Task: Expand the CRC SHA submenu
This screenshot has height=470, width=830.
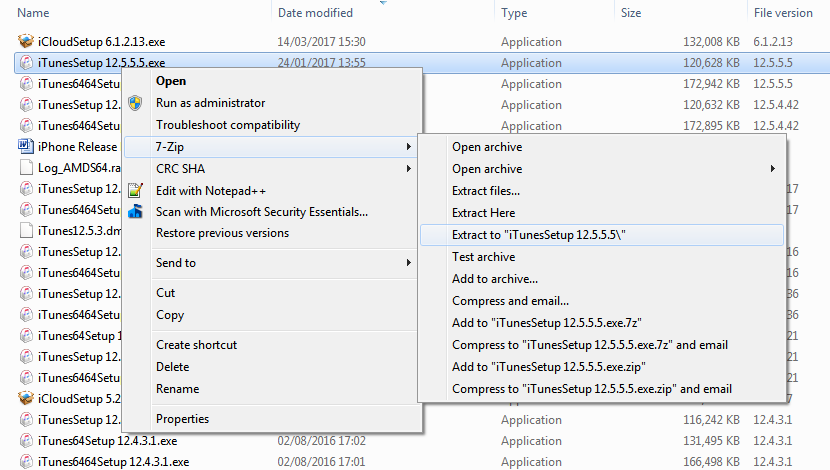Action: point(408,169)
